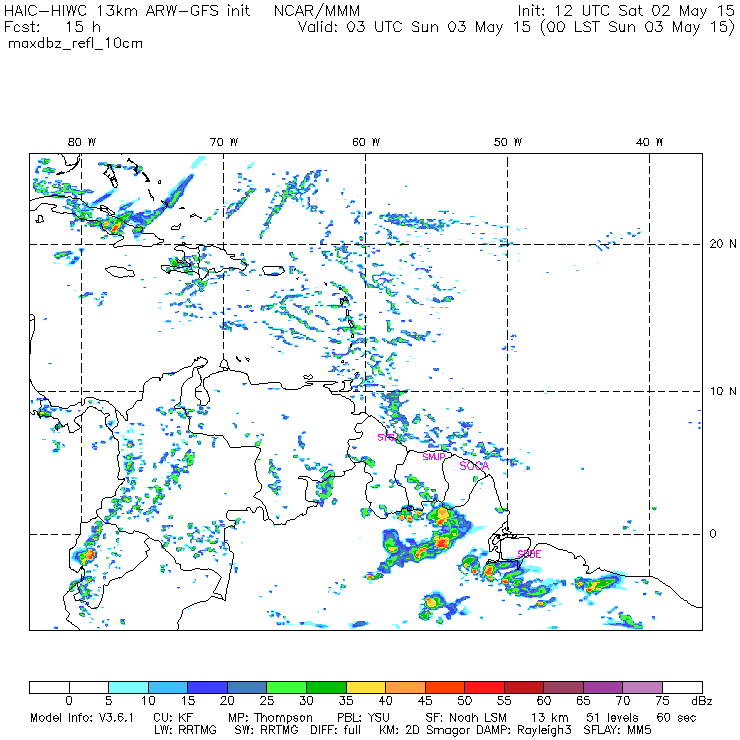Click the light blue 10-15 dBZ swatch
This screenshot has width=740, height=740.
click(168, 687)
